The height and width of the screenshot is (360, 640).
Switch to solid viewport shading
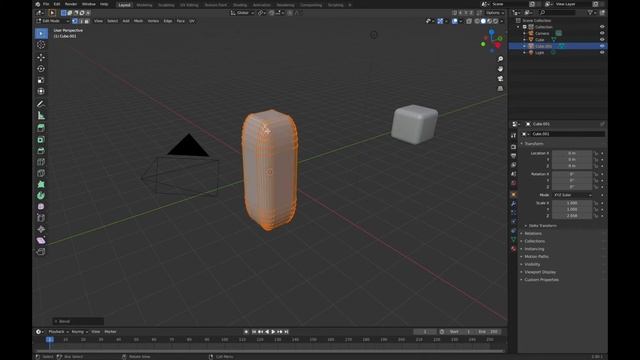(x=483, y=21)
